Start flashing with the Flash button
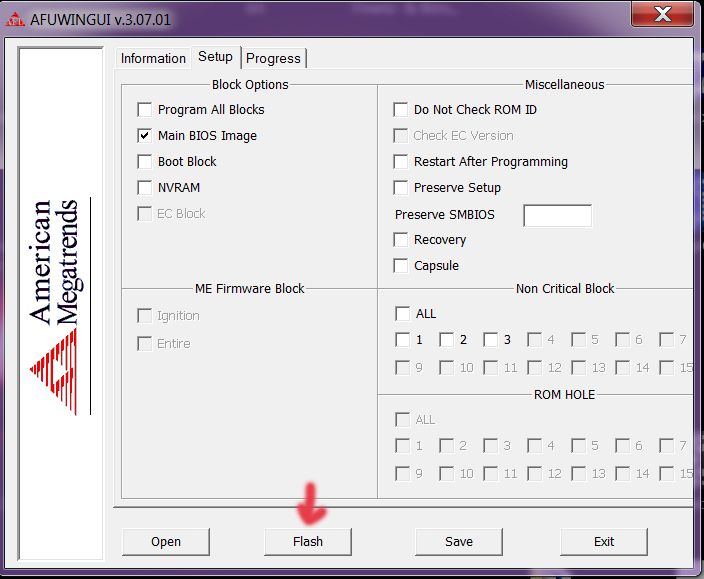 coord(308,542)
